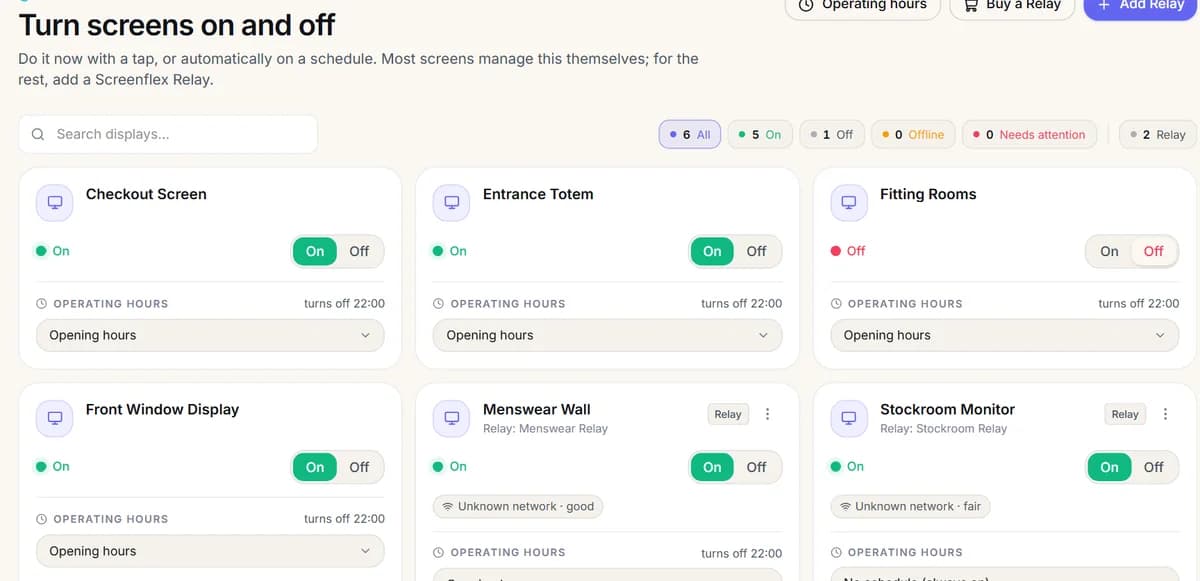Image resolution: width=1200 pixels, height=581 pixels.
Task: Click Fitting Rooms red Off status
Action: click(x=848, y=251)
